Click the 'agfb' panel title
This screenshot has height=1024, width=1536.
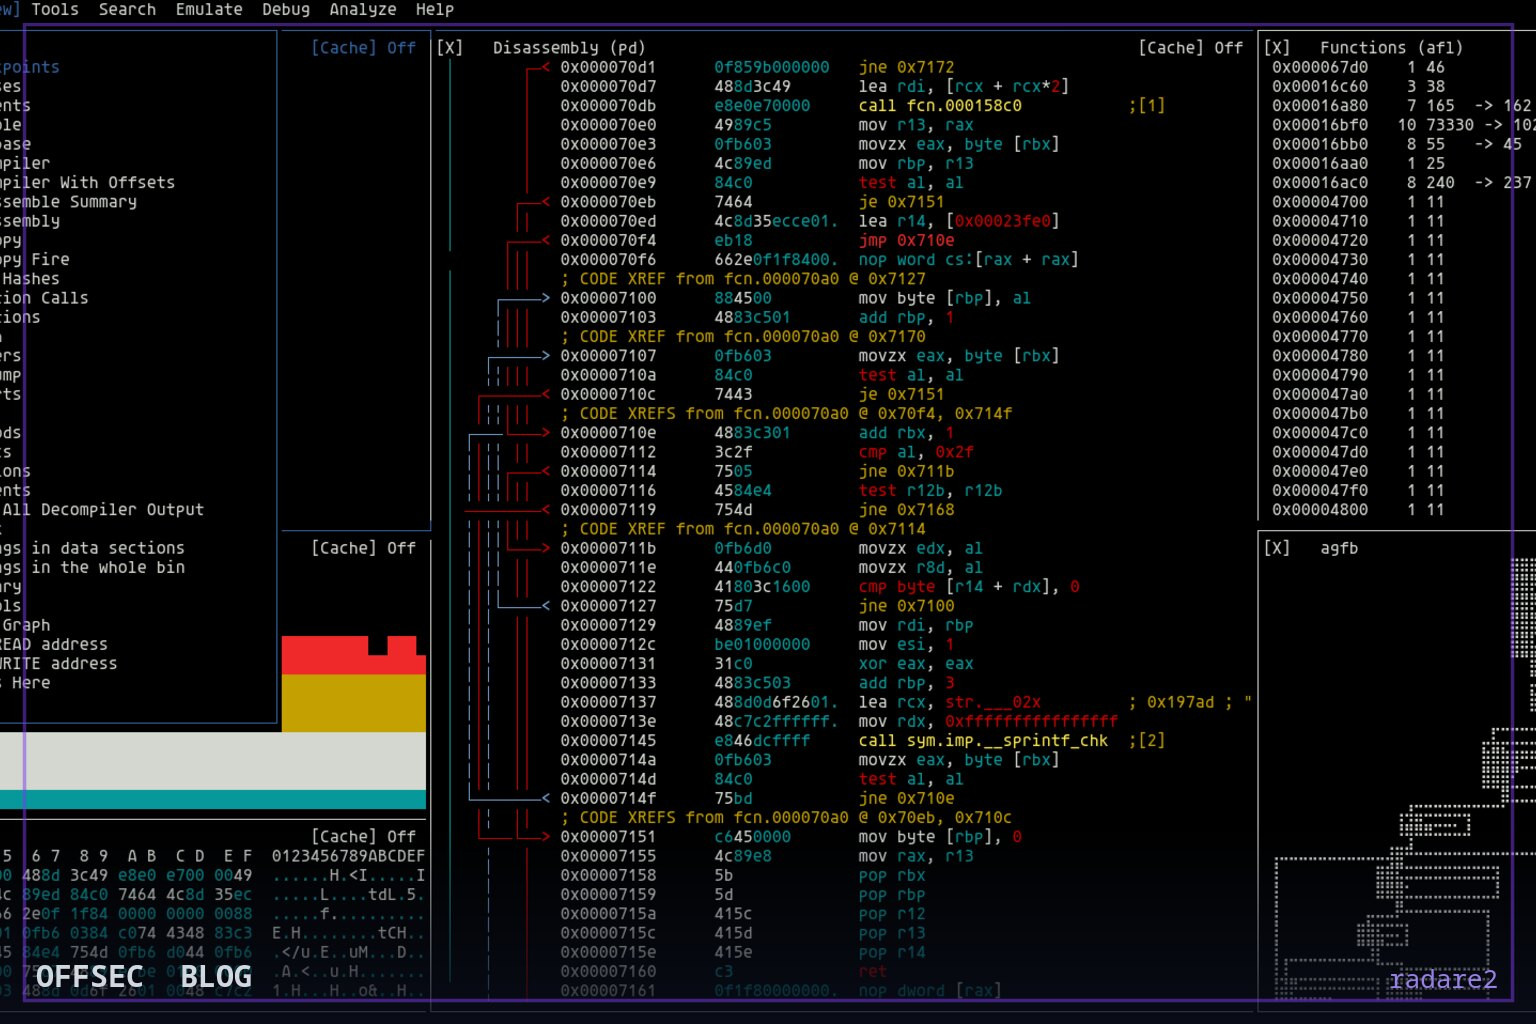click(x=1339, y=548)
